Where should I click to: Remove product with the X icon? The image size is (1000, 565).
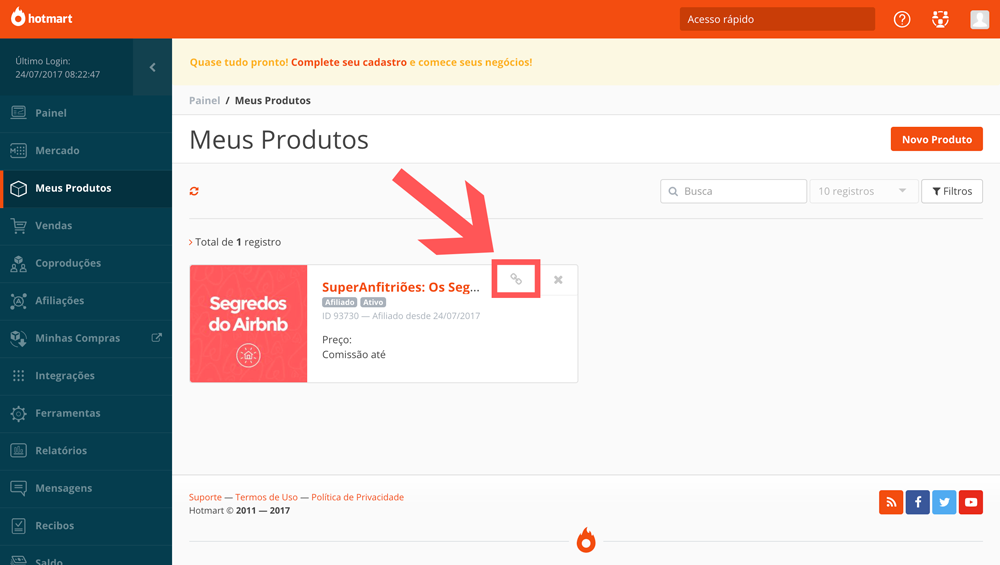coord(558,280)
